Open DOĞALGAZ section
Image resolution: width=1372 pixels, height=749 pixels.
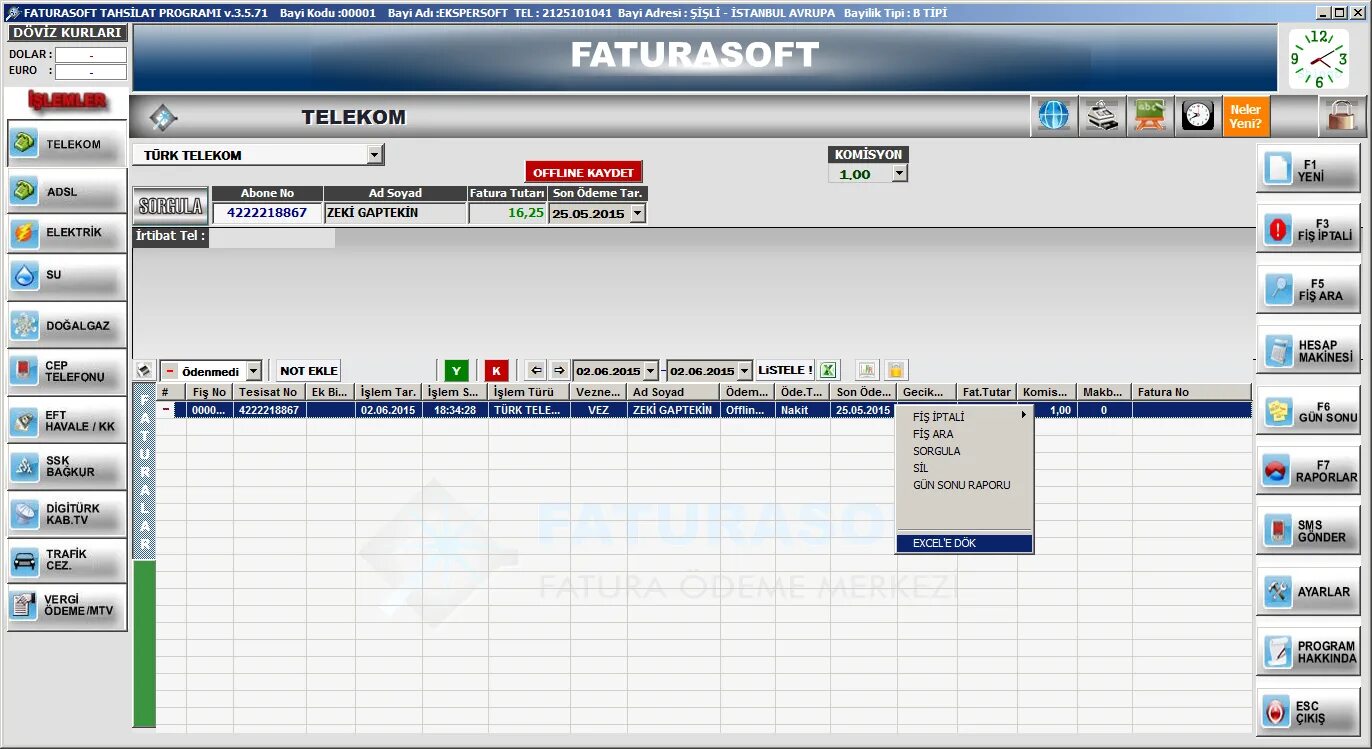[67, 325]
